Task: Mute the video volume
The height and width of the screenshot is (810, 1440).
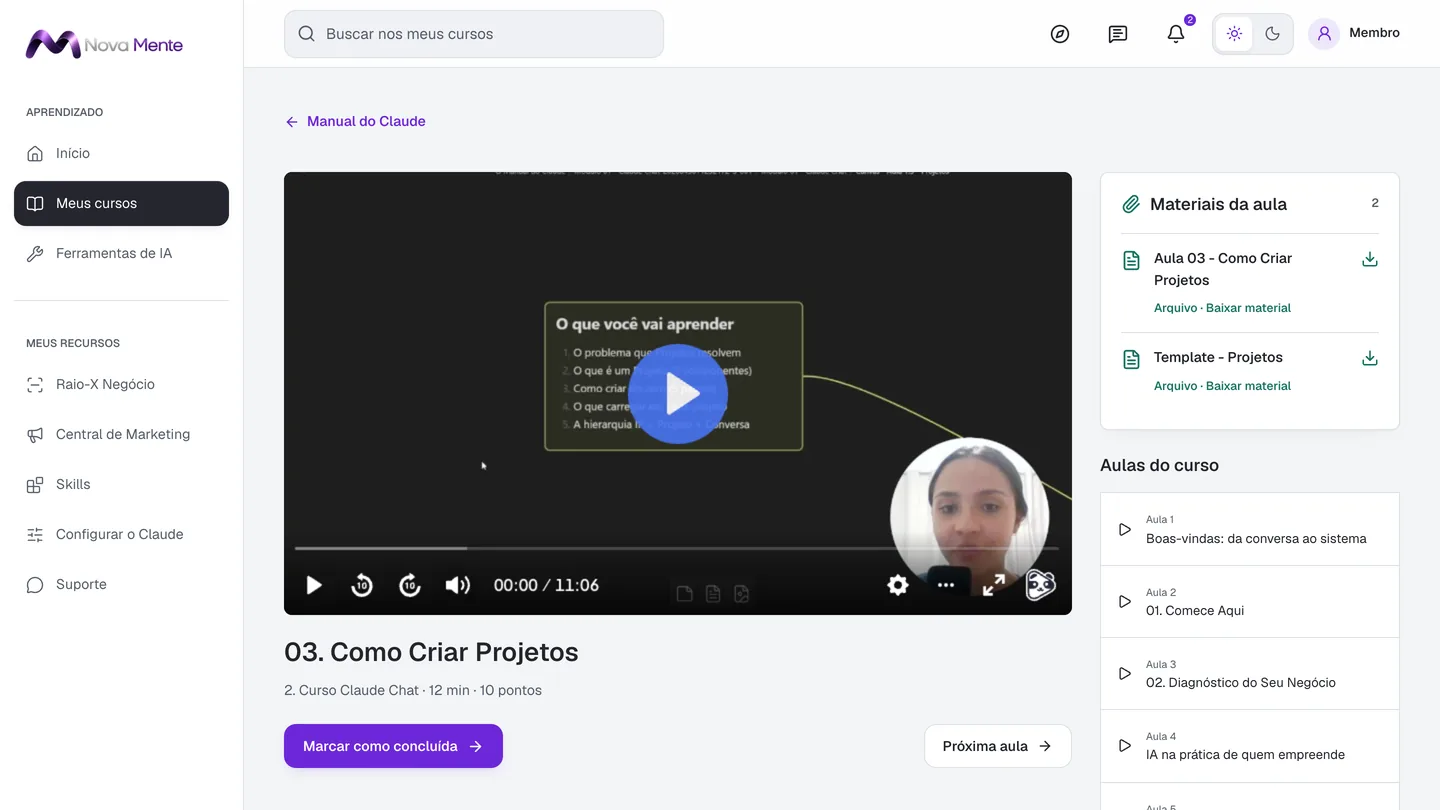Action: point(458,585)
